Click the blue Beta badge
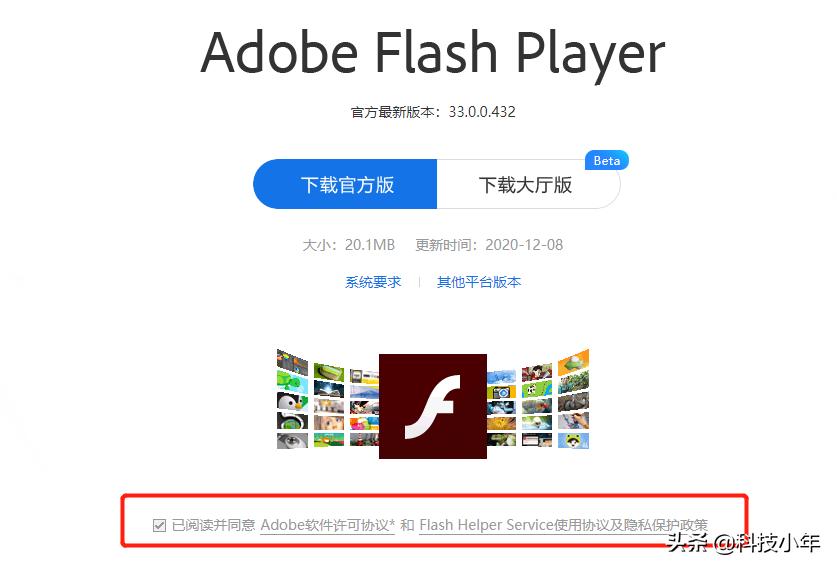This screenshot has height=570, width=837. pos(607,161)
